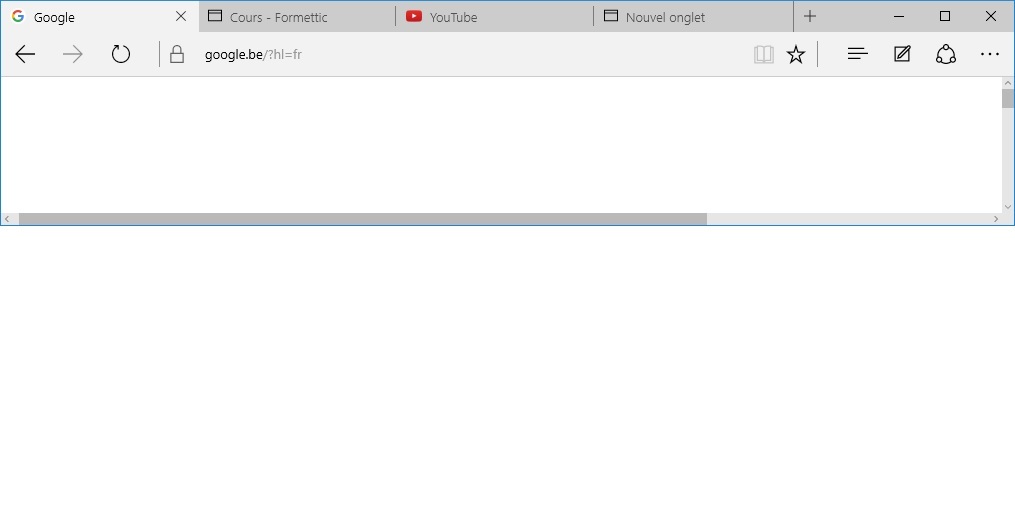Screen dimensions: 1015x518
Task: Click the vertical scrollbar up arrow
Action: pyautogui.click(x=1008, y=83)
